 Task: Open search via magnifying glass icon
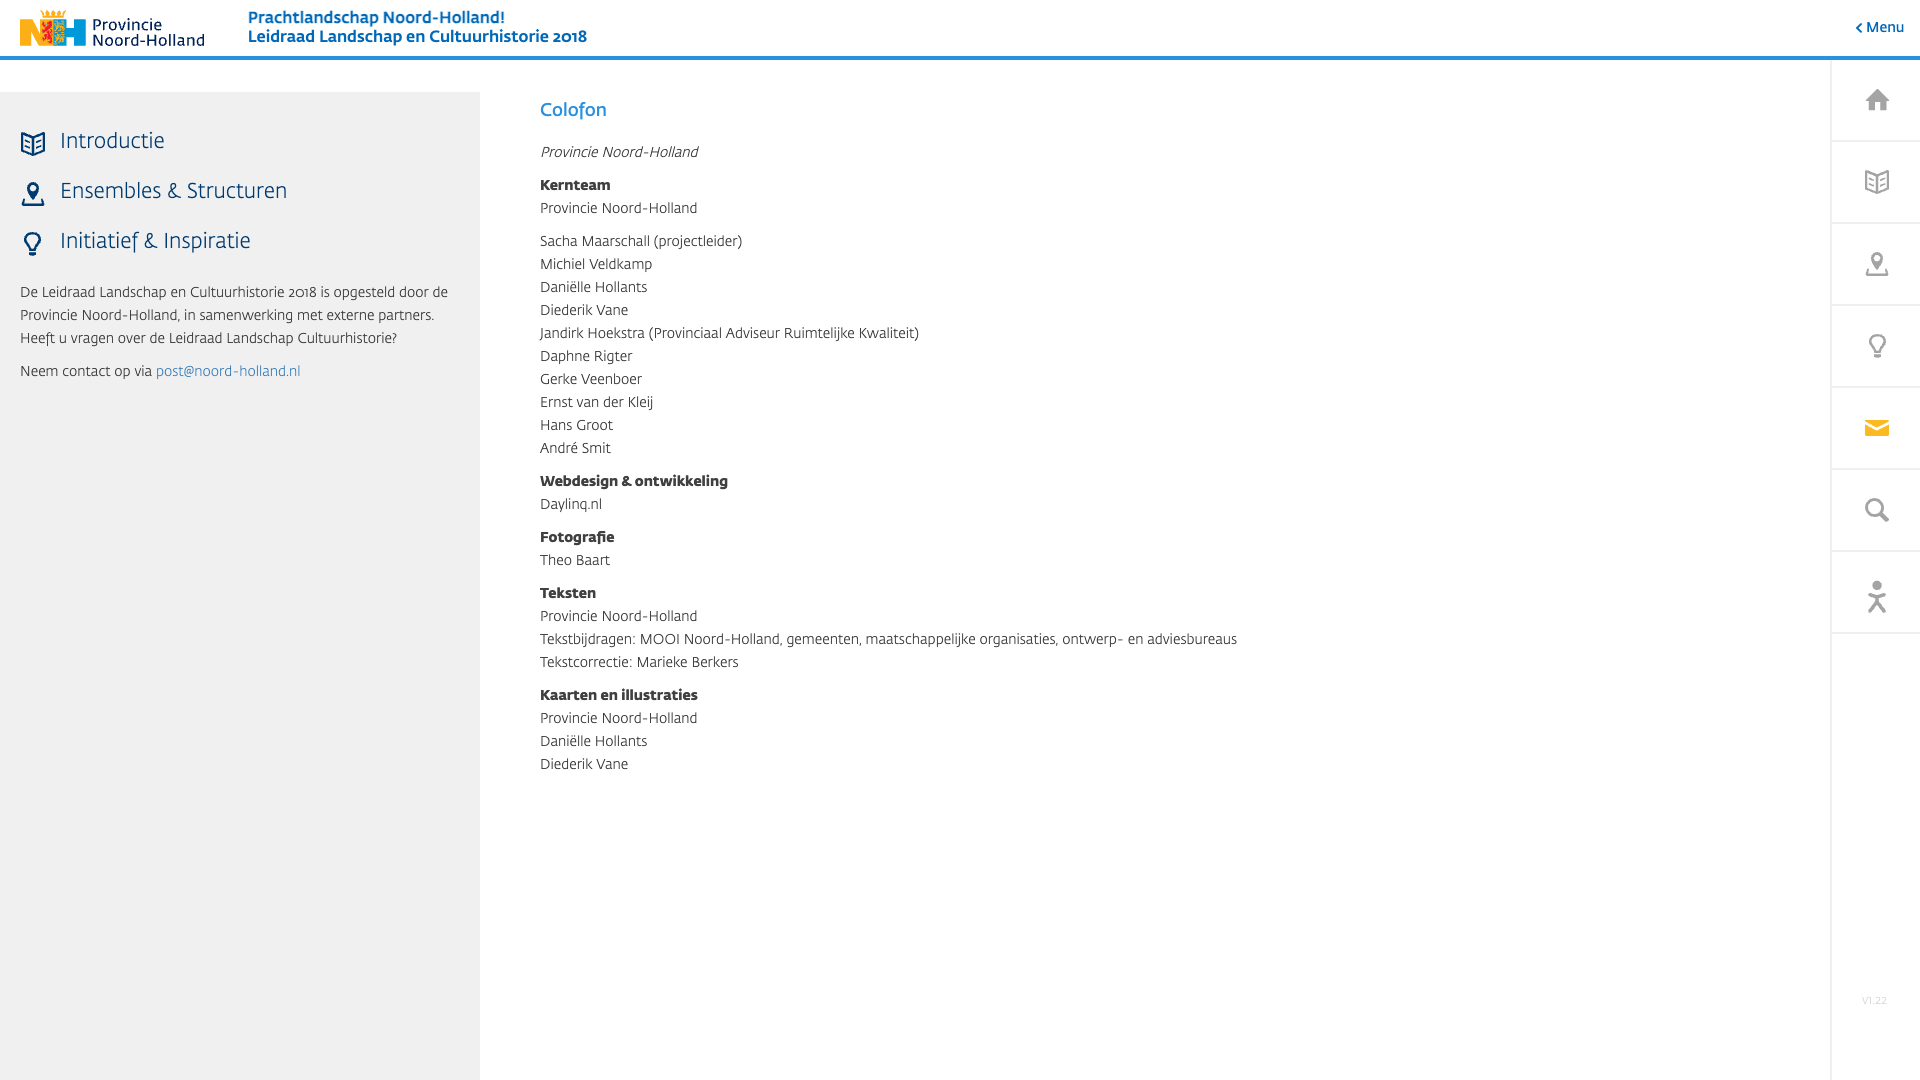1877,510
